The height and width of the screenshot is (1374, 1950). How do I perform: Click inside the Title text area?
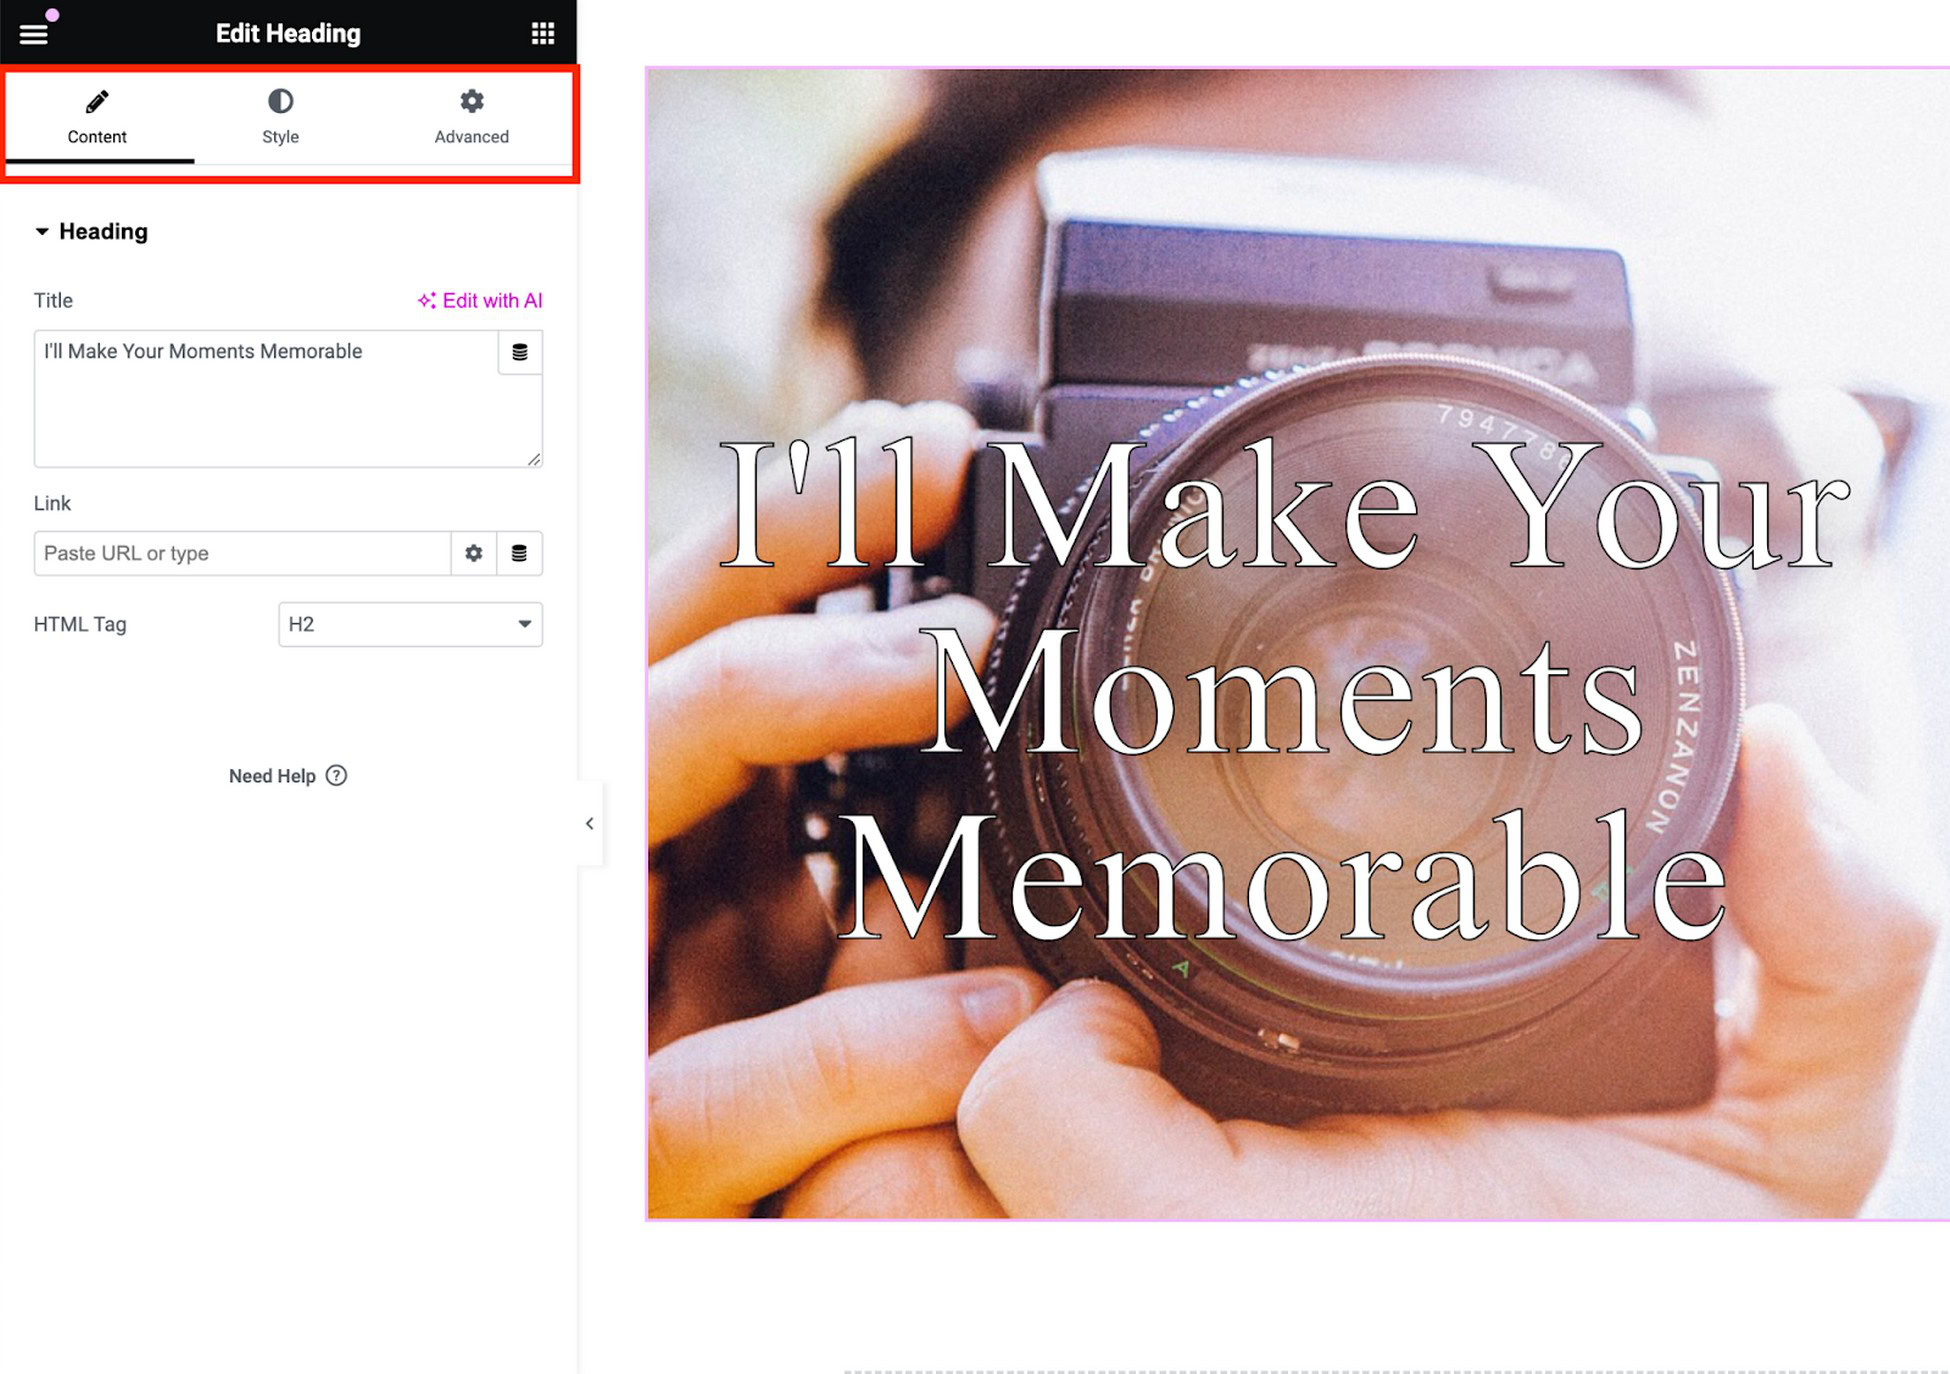point(250,400)
